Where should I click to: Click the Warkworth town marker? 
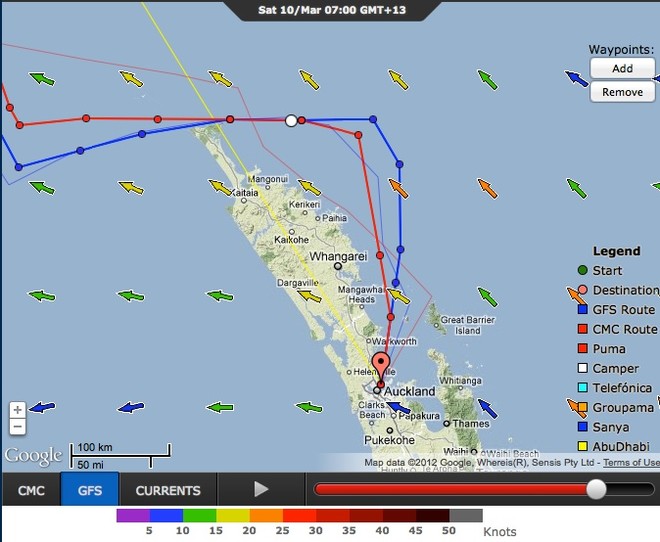[368, 341]
